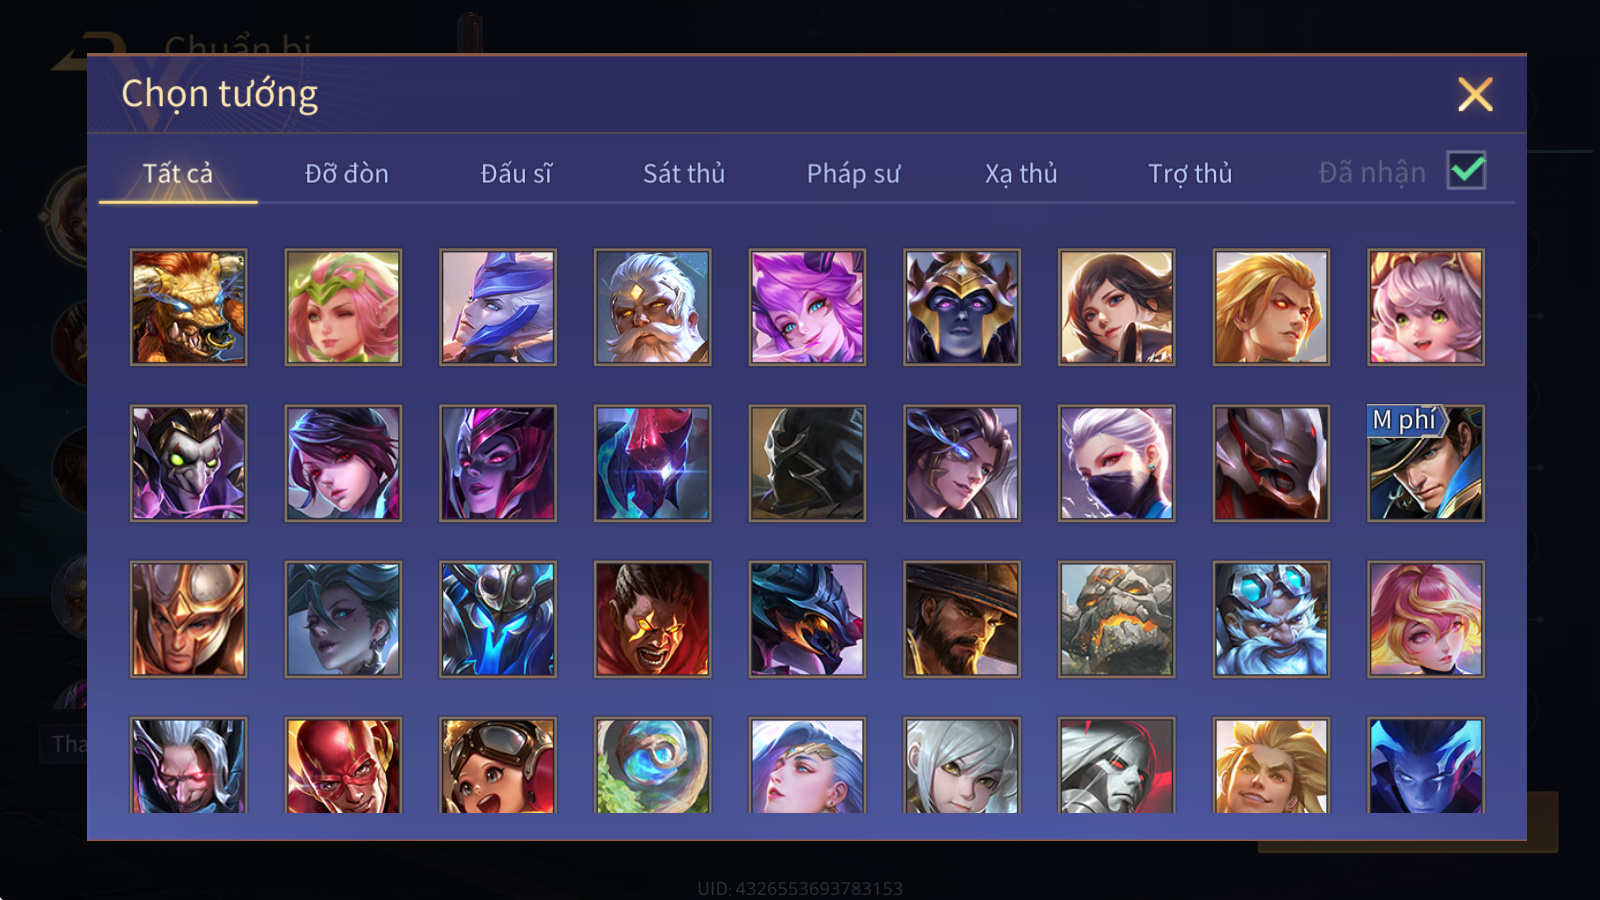Pick the aviator-goggles kid hero portrait

click(498, 765)
